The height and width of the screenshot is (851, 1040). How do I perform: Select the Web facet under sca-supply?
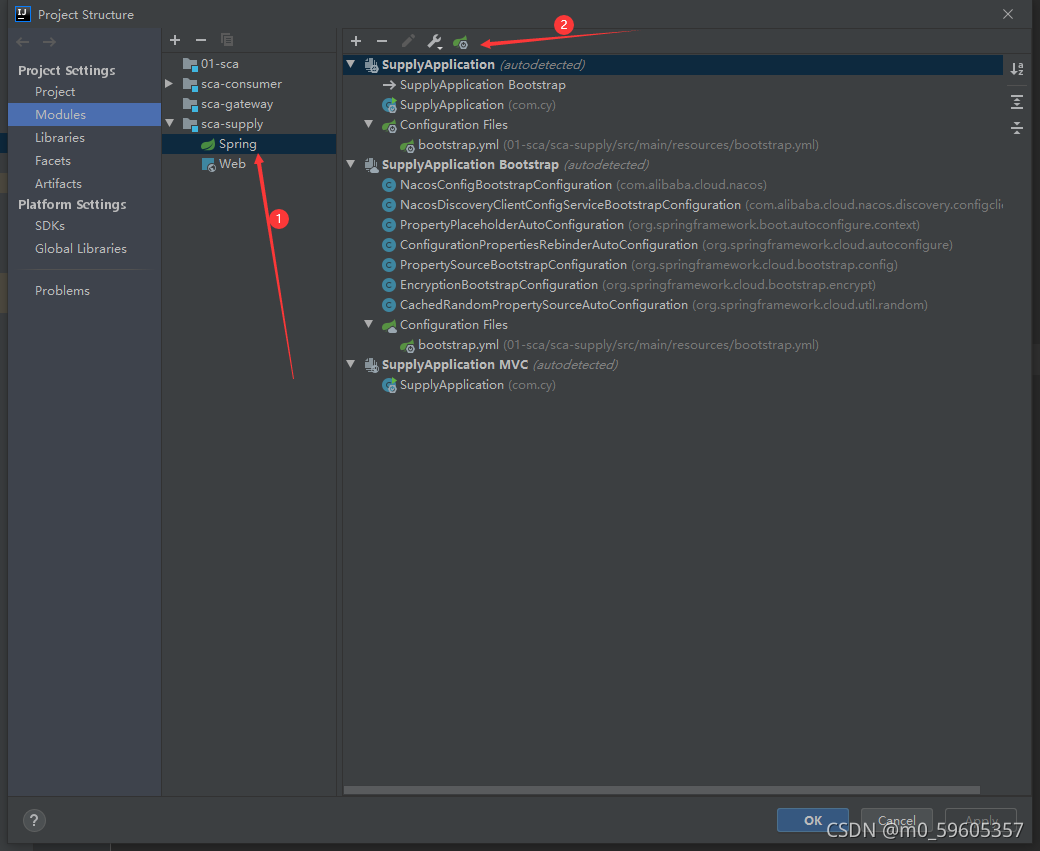click(x=231, y=163)
